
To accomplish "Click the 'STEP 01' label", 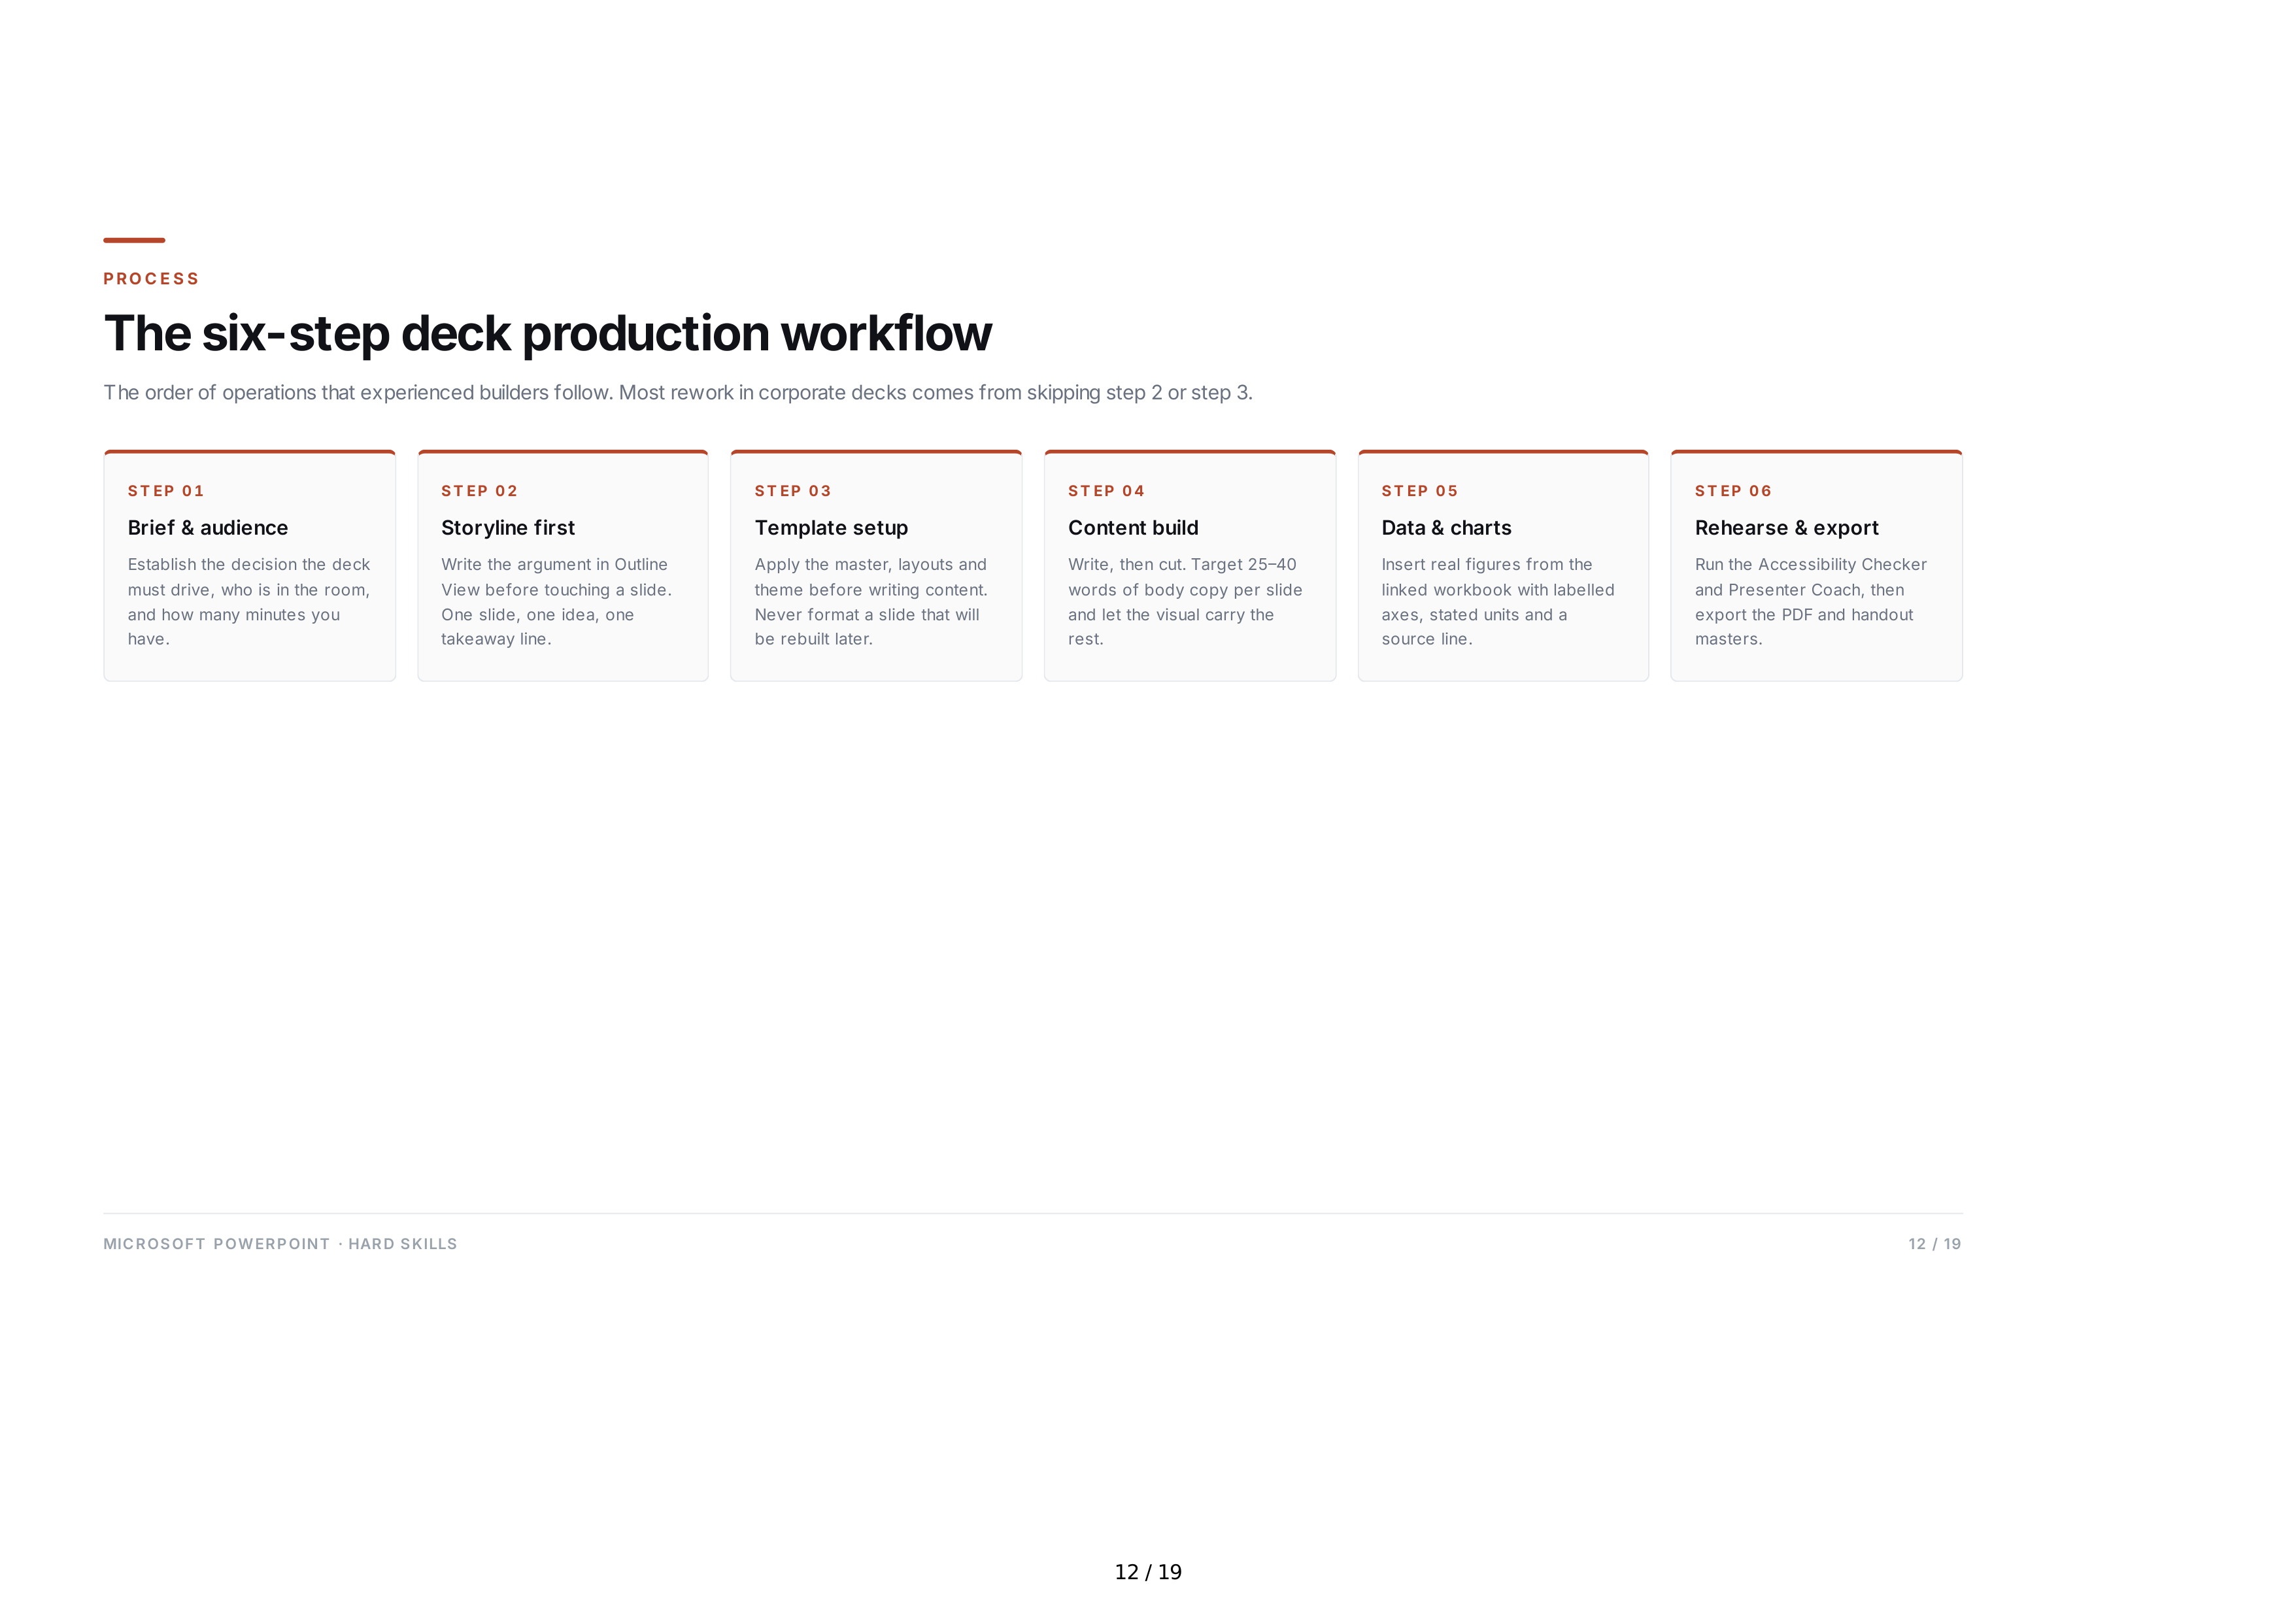I will (x=166, y=491).
